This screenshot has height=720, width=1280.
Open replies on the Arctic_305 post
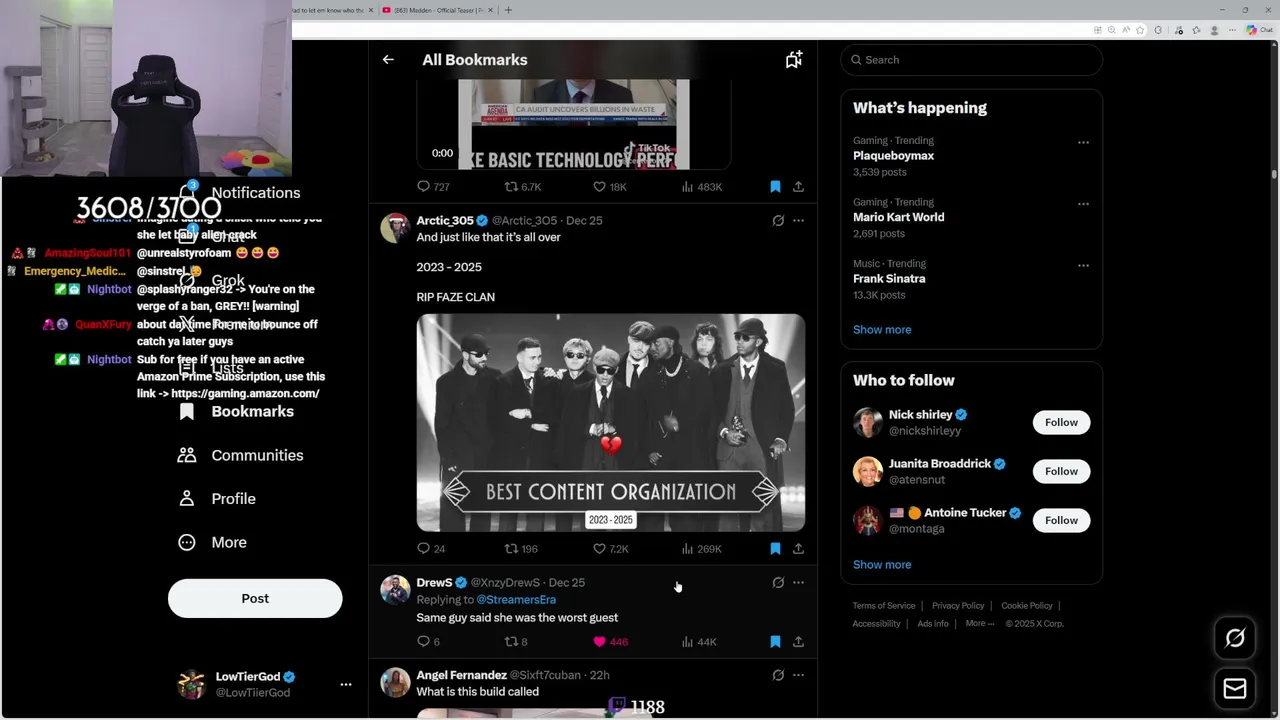[x=431, y=549]
